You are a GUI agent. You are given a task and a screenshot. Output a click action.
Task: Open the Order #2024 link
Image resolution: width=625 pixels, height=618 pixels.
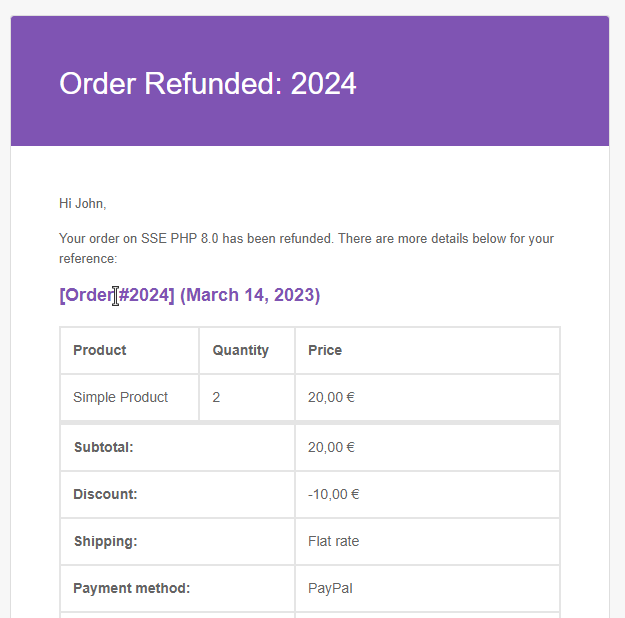pyautogui.click(x=117, y=295)
